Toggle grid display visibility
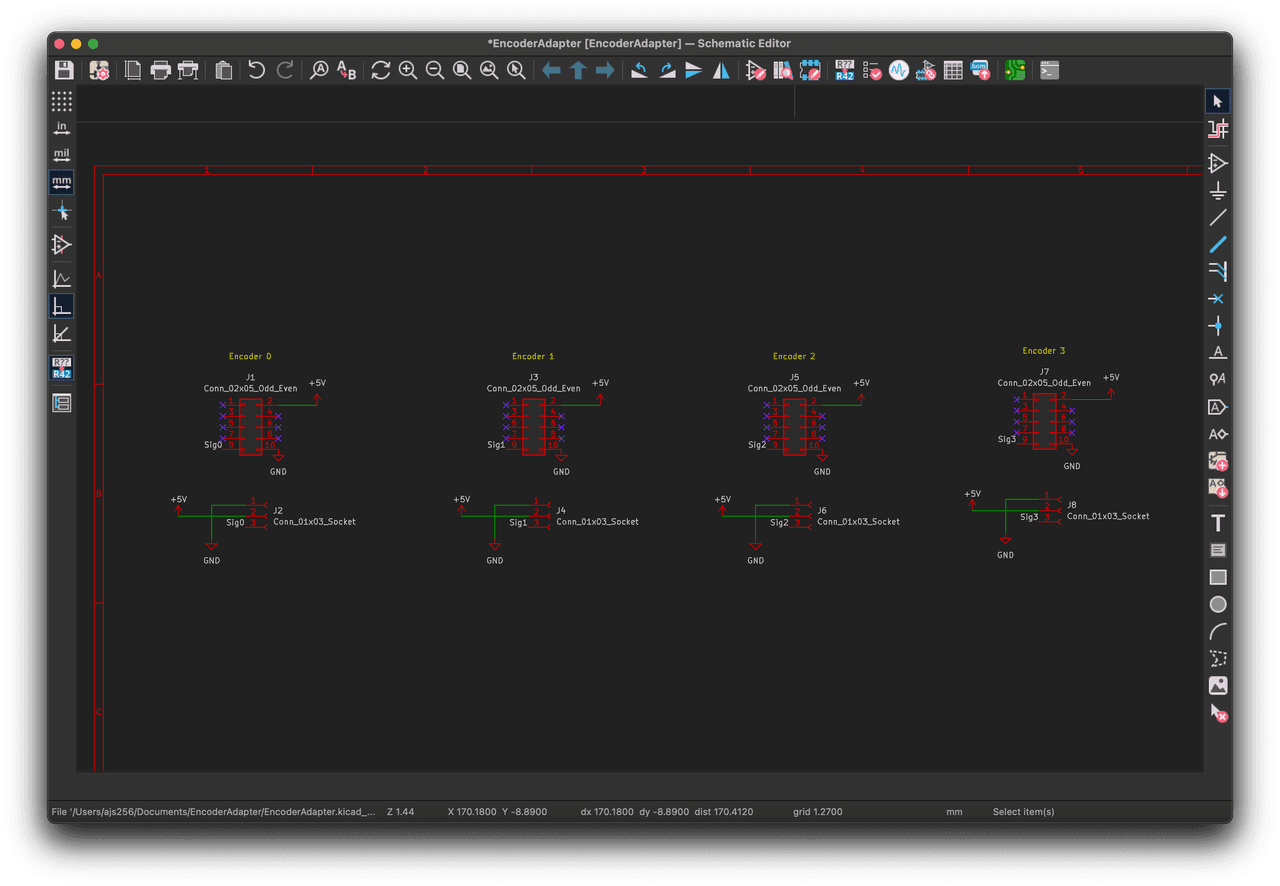The width and height of the screenshot is (1280, 886). (x=62, y=101)
